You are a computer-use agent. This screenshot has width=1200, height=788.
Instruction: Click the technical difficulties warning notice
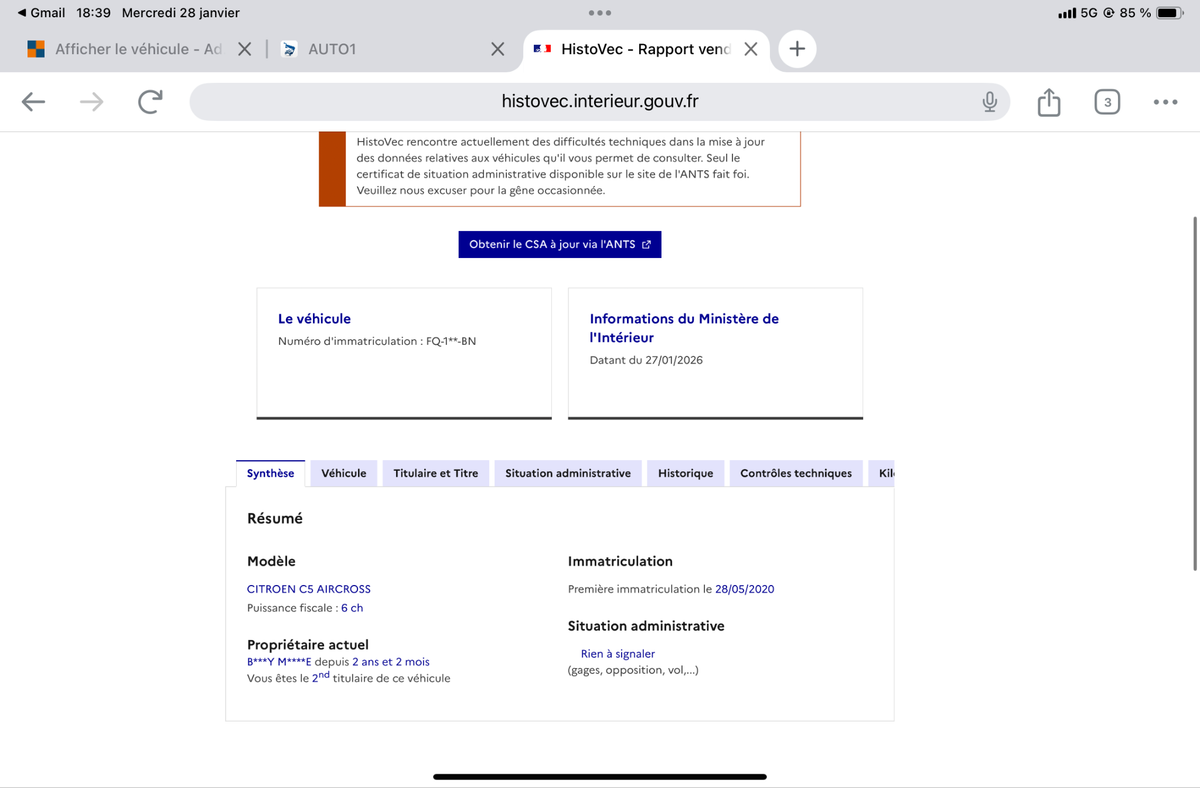[x=560, y=167]
